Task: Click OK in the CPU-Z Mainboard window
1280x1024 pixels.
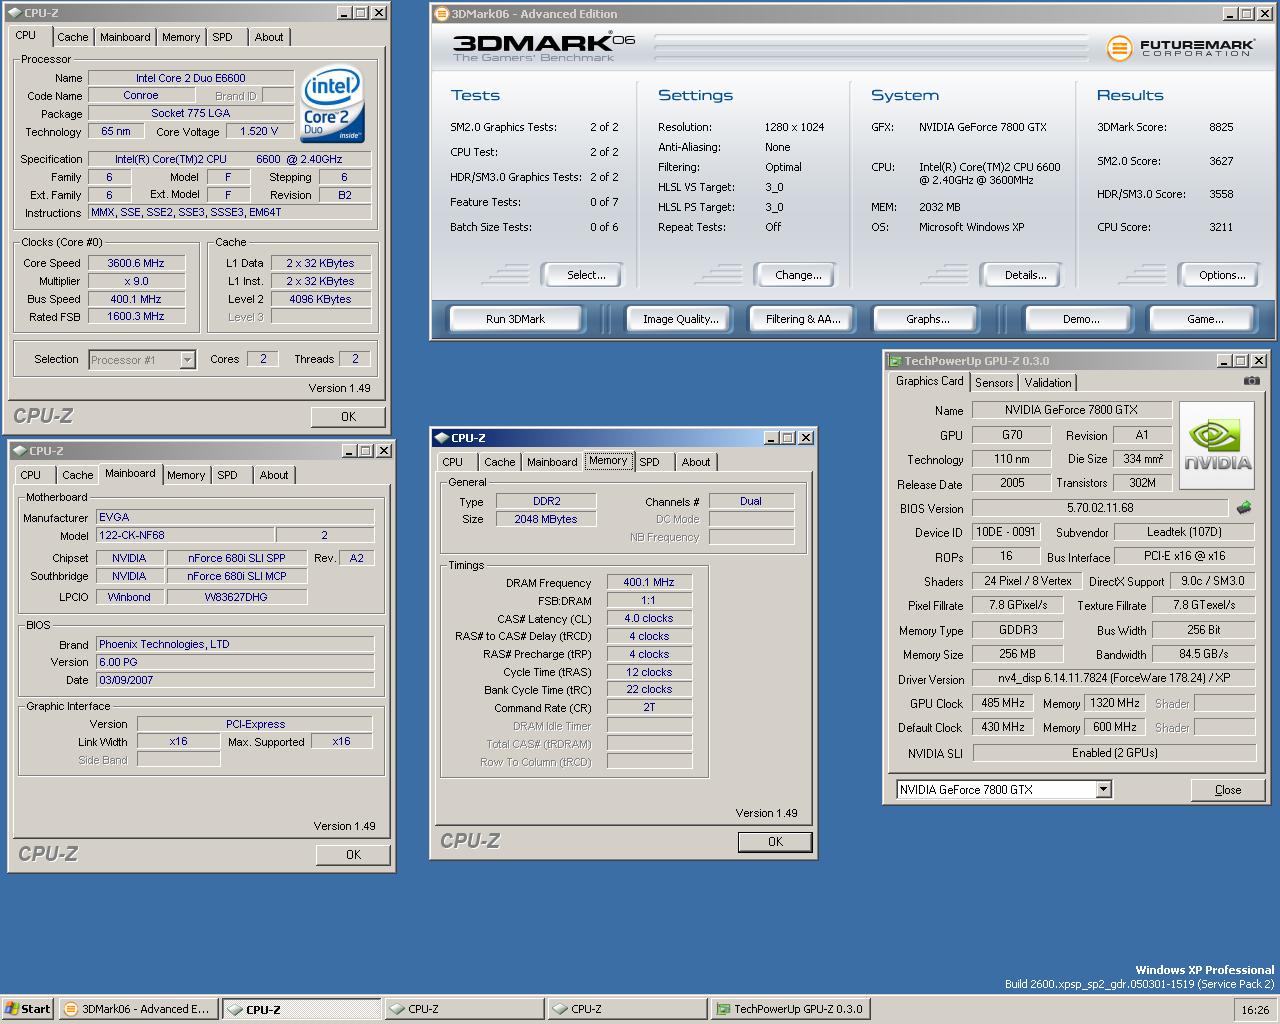Action: pyautogui.click(x=353, y=855)
